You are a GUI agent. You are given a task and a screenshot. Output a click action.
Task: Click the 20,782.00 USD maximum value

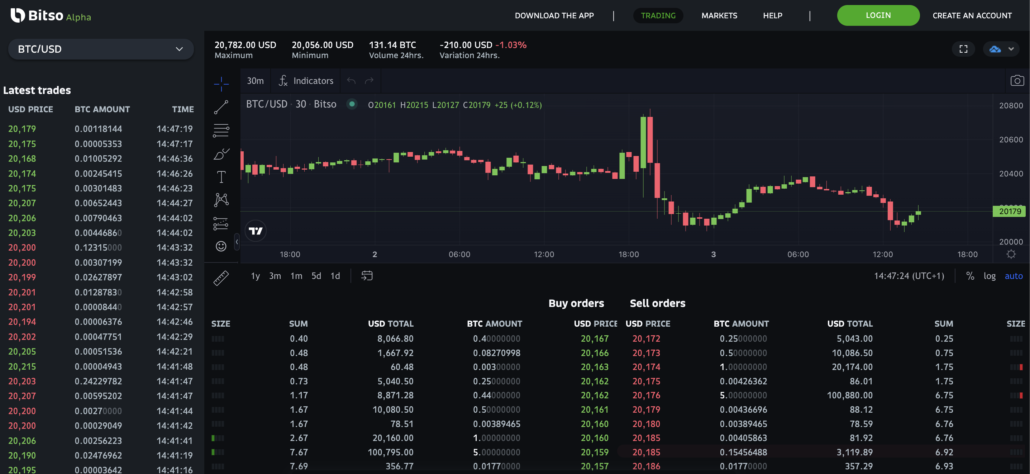coord(245,45)
